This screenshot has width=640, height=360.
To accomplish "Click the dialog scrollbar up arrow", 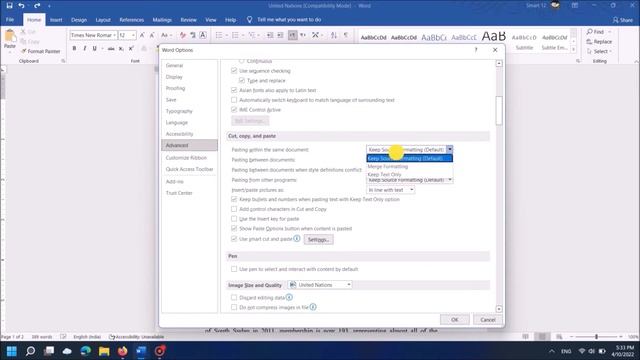I will pyautogui.click(x=499, y=64).
